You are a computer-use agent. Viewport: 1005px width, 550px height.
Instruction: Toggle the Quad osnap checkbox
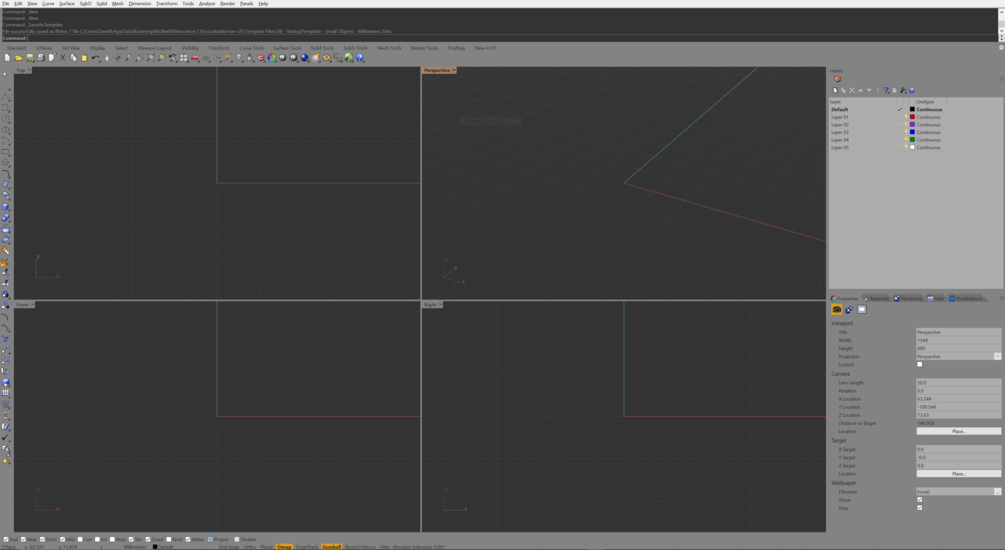tap(147, 540)
